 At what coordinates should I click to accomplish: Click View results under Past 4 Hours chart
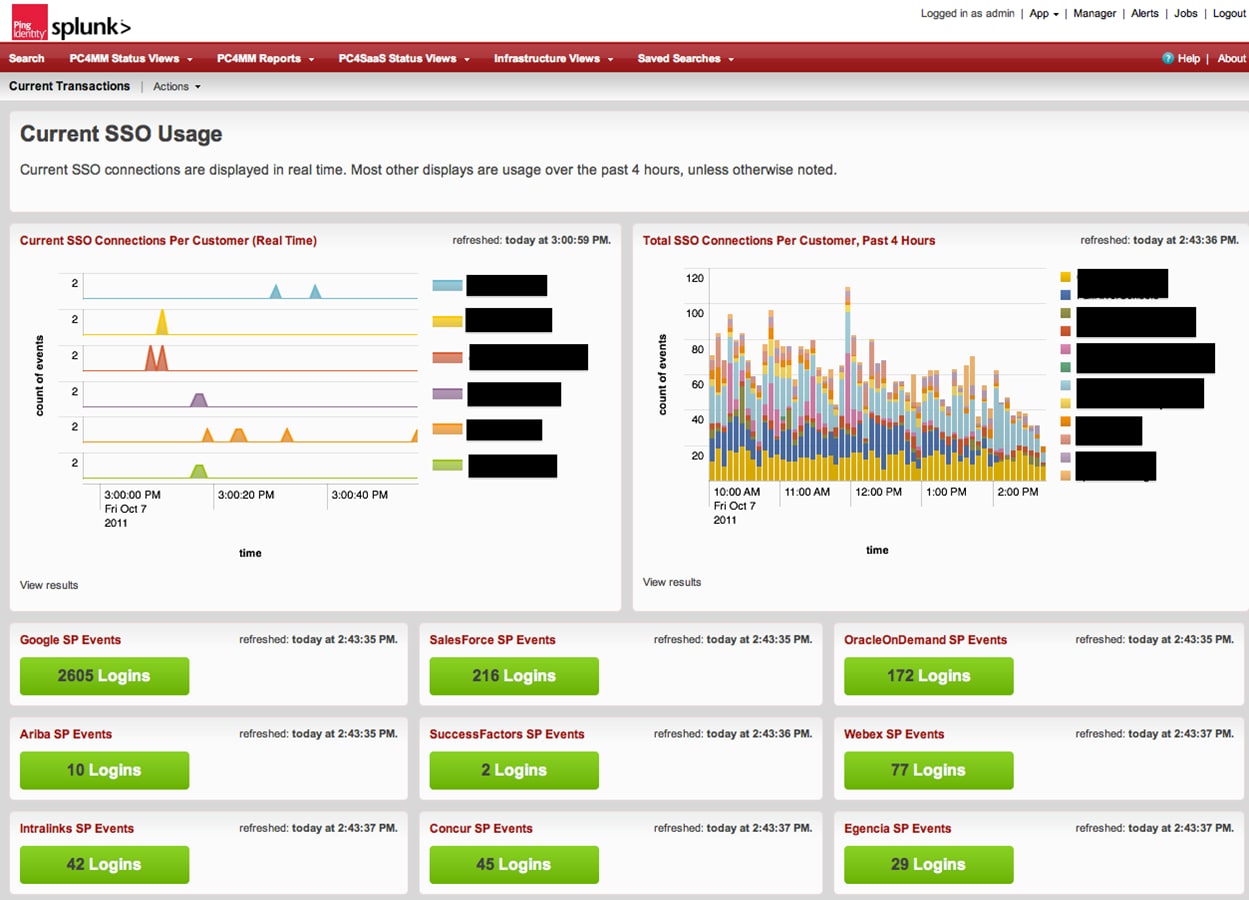tap(672, 582)
